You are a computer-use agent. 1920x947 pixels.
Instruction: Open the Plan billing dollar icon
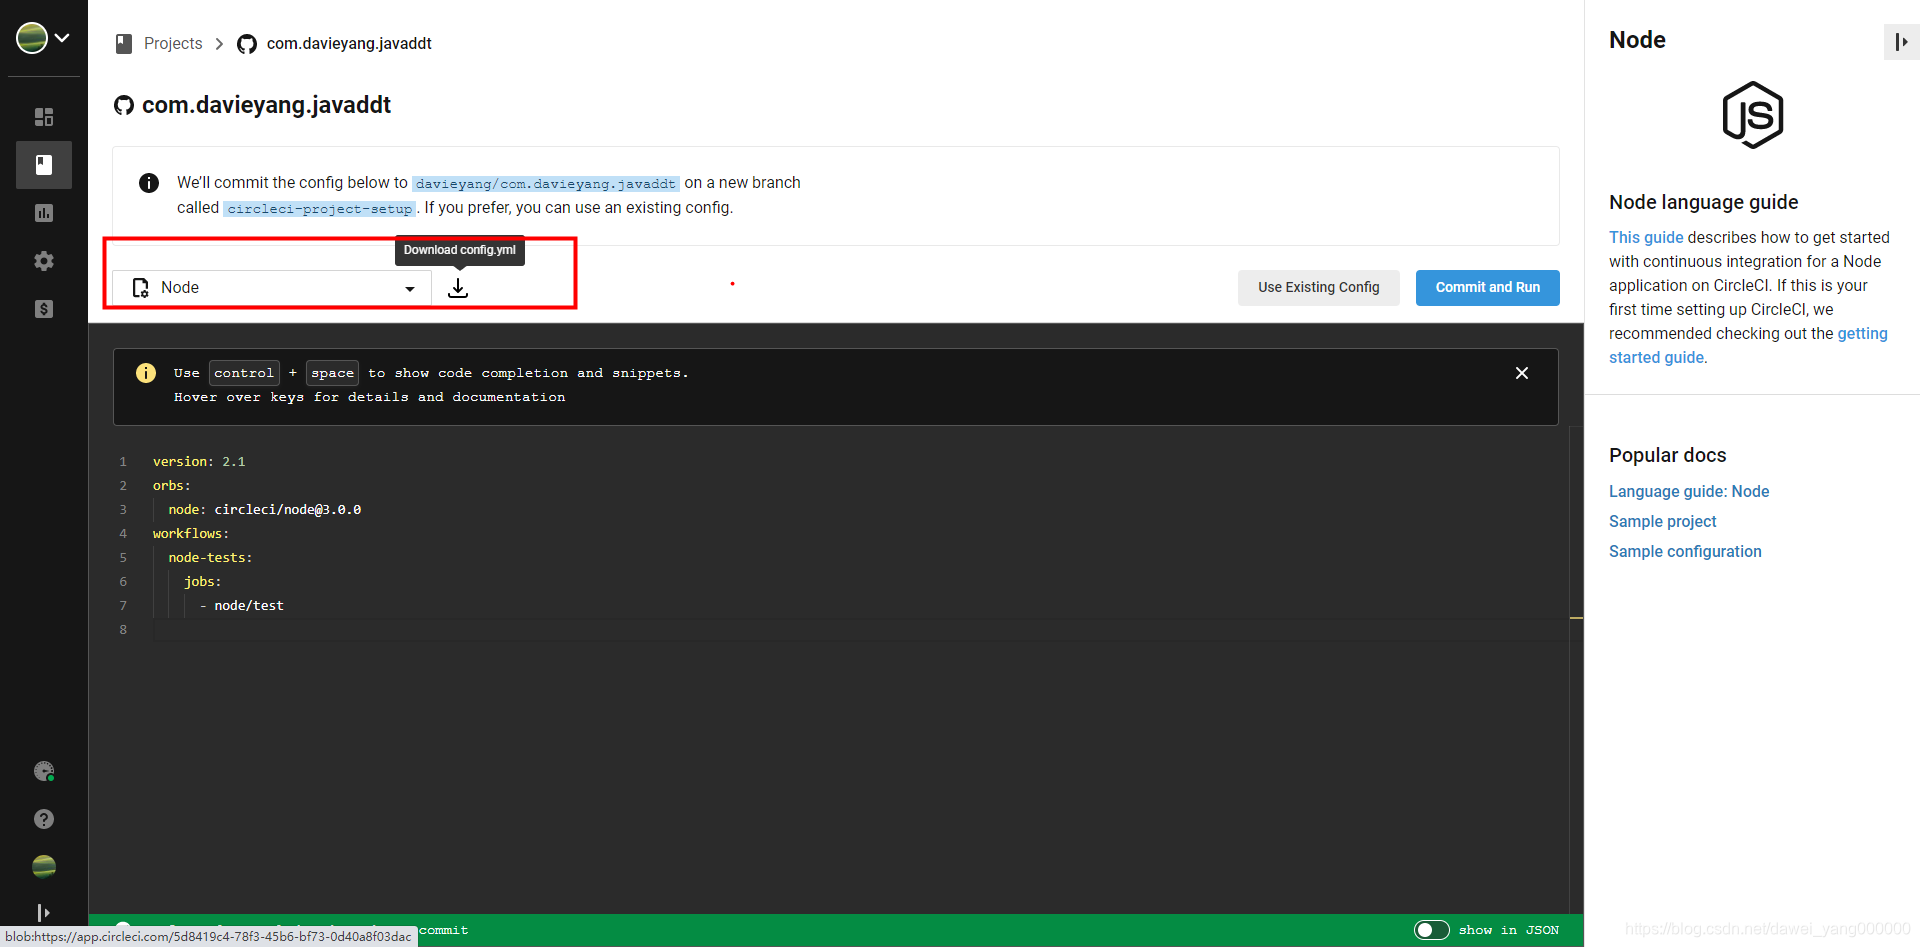point(44,309)
